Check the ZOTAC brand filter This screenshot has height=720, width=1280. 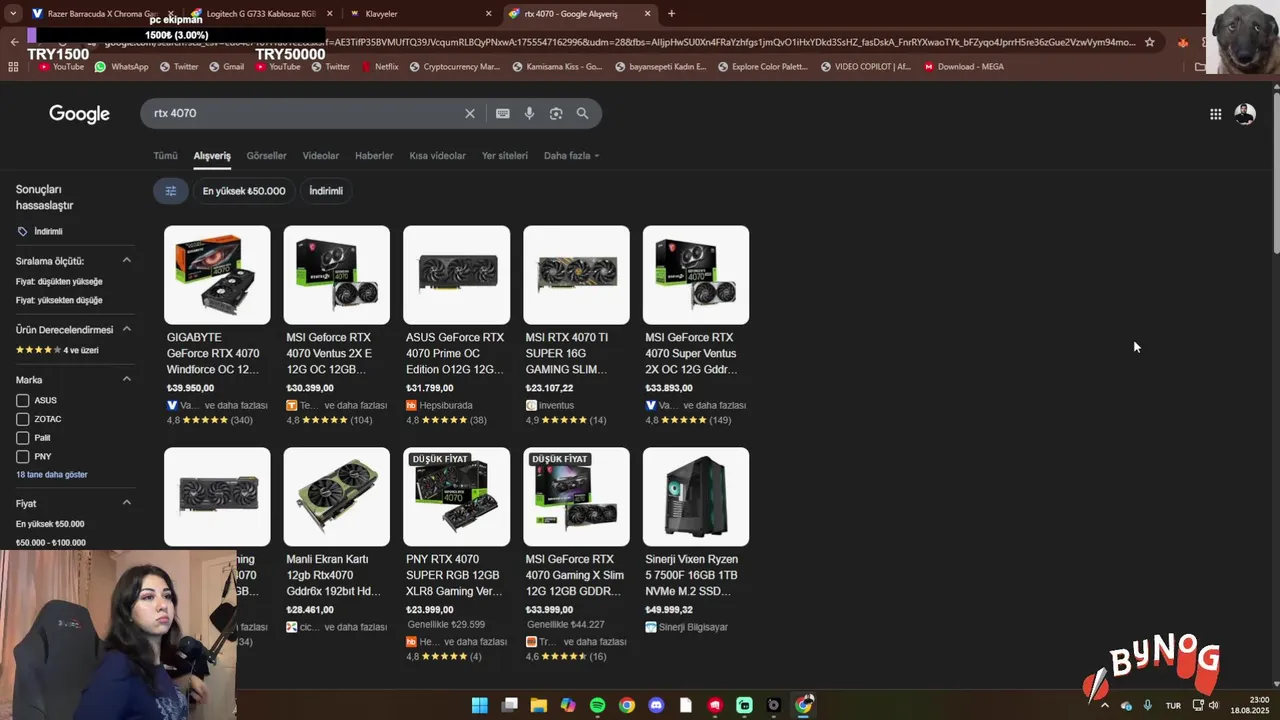click(23, 419)
